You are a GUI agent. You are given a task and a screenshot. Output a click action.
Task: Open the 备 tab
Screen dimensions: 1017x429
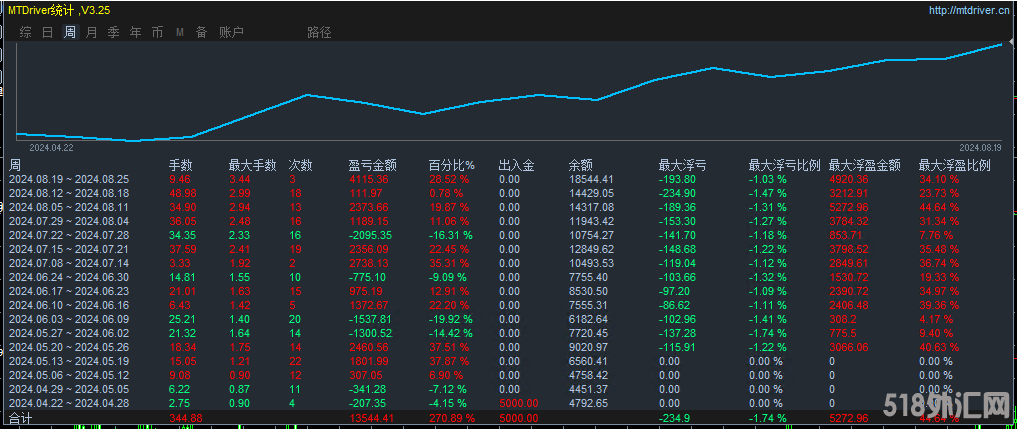tap(202, 32)
